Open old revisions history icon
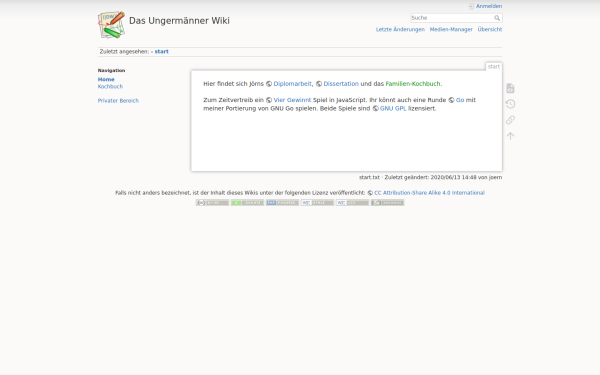The width and height of the screenshot is (600, 375). (x=510, y=104)
